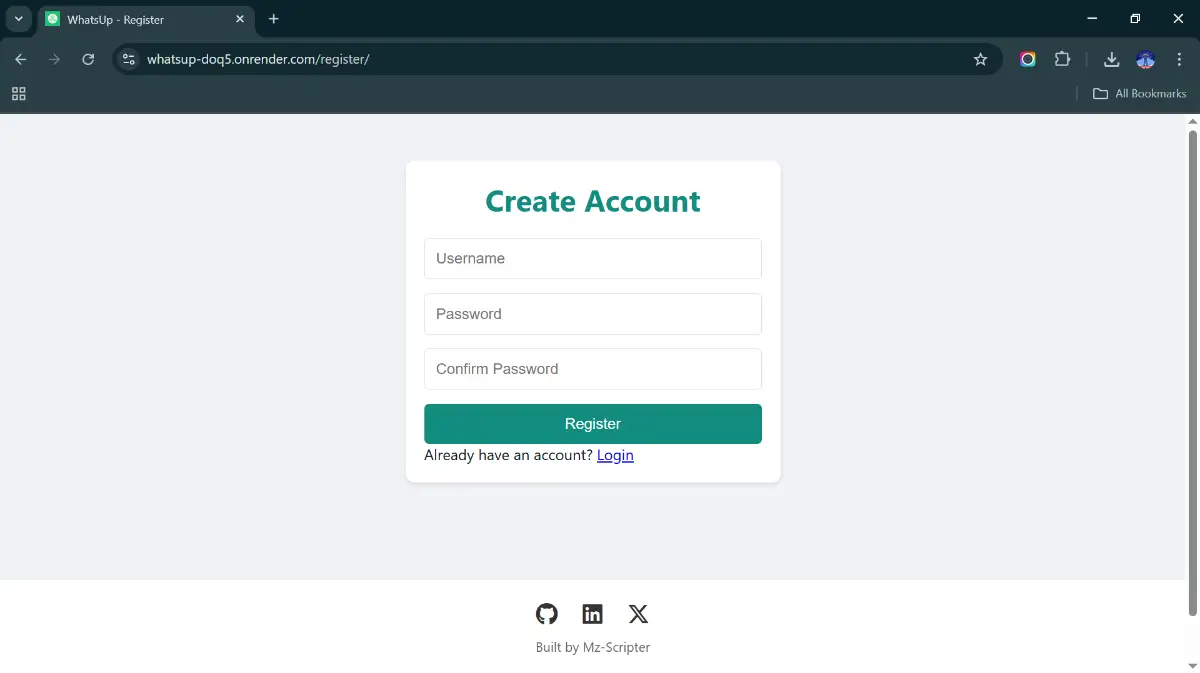Image resolution: width=1200 pixels, height=673 pixels.
Task: Open the Chrome profile avatar
Action: [x=1146, y=59]
